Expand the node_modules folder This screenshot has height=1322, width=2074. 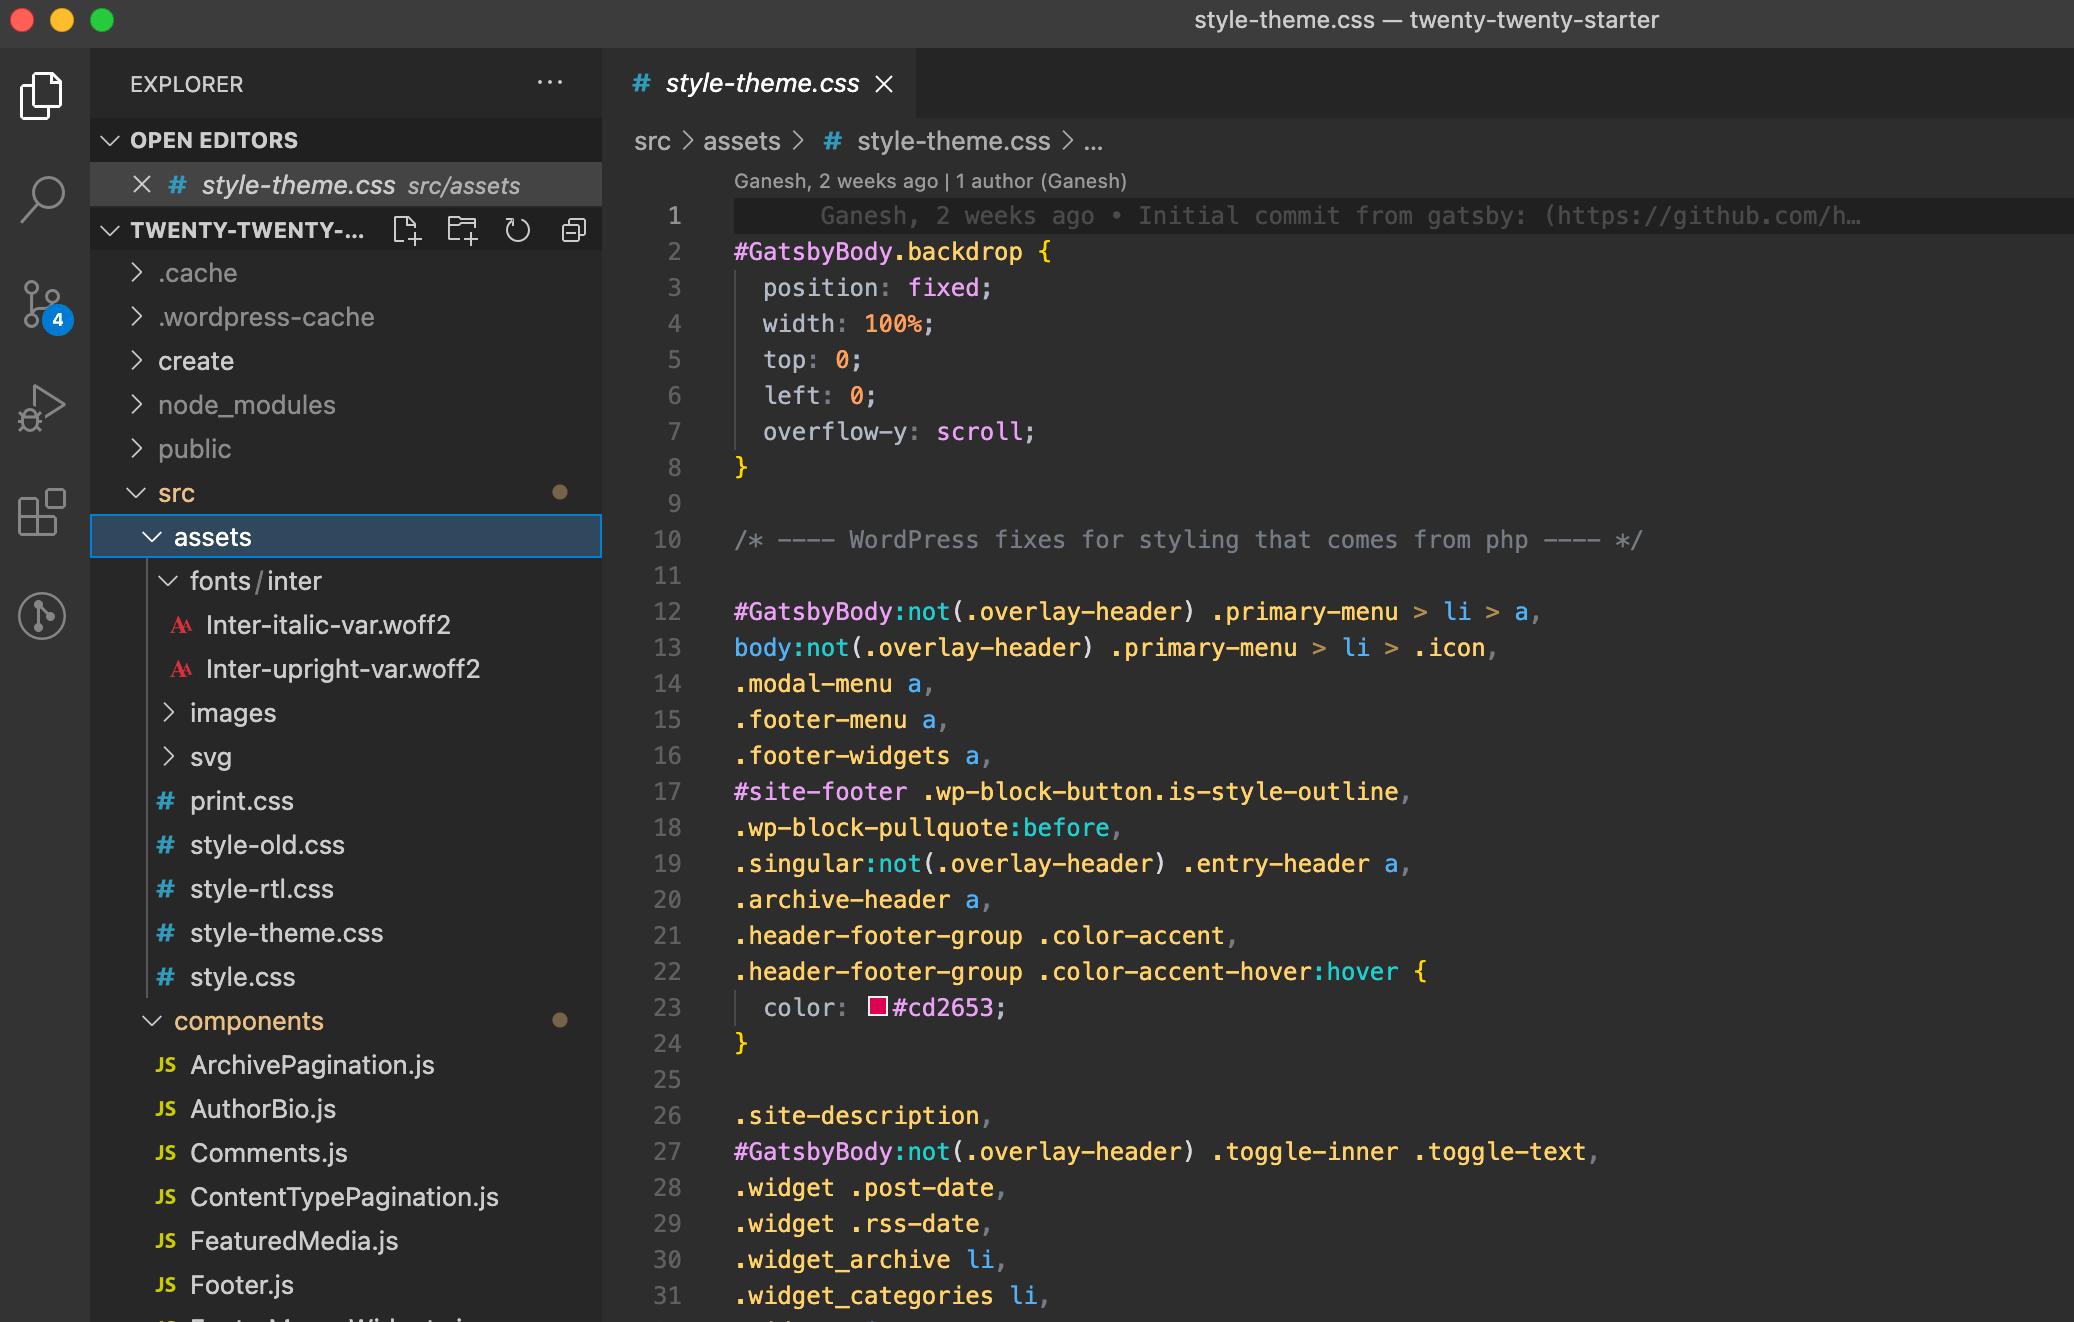coord(346,405)
